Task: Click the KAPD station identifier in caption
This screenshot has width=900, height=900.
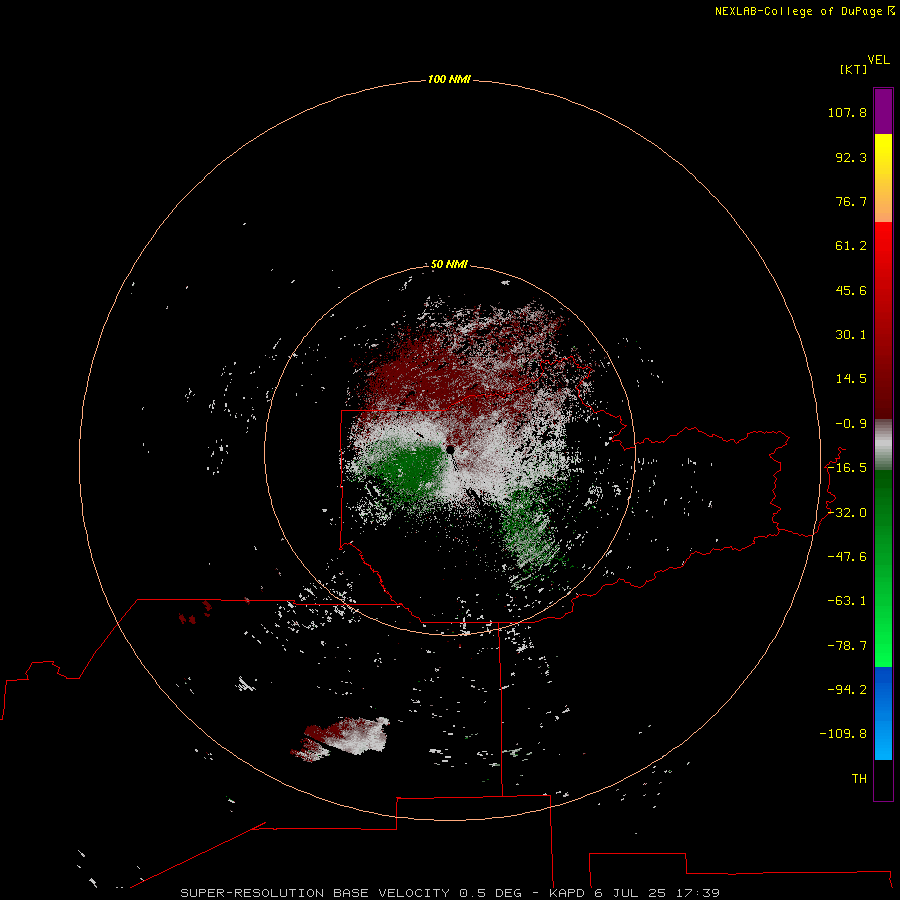Action: click(x=567, y=893)
